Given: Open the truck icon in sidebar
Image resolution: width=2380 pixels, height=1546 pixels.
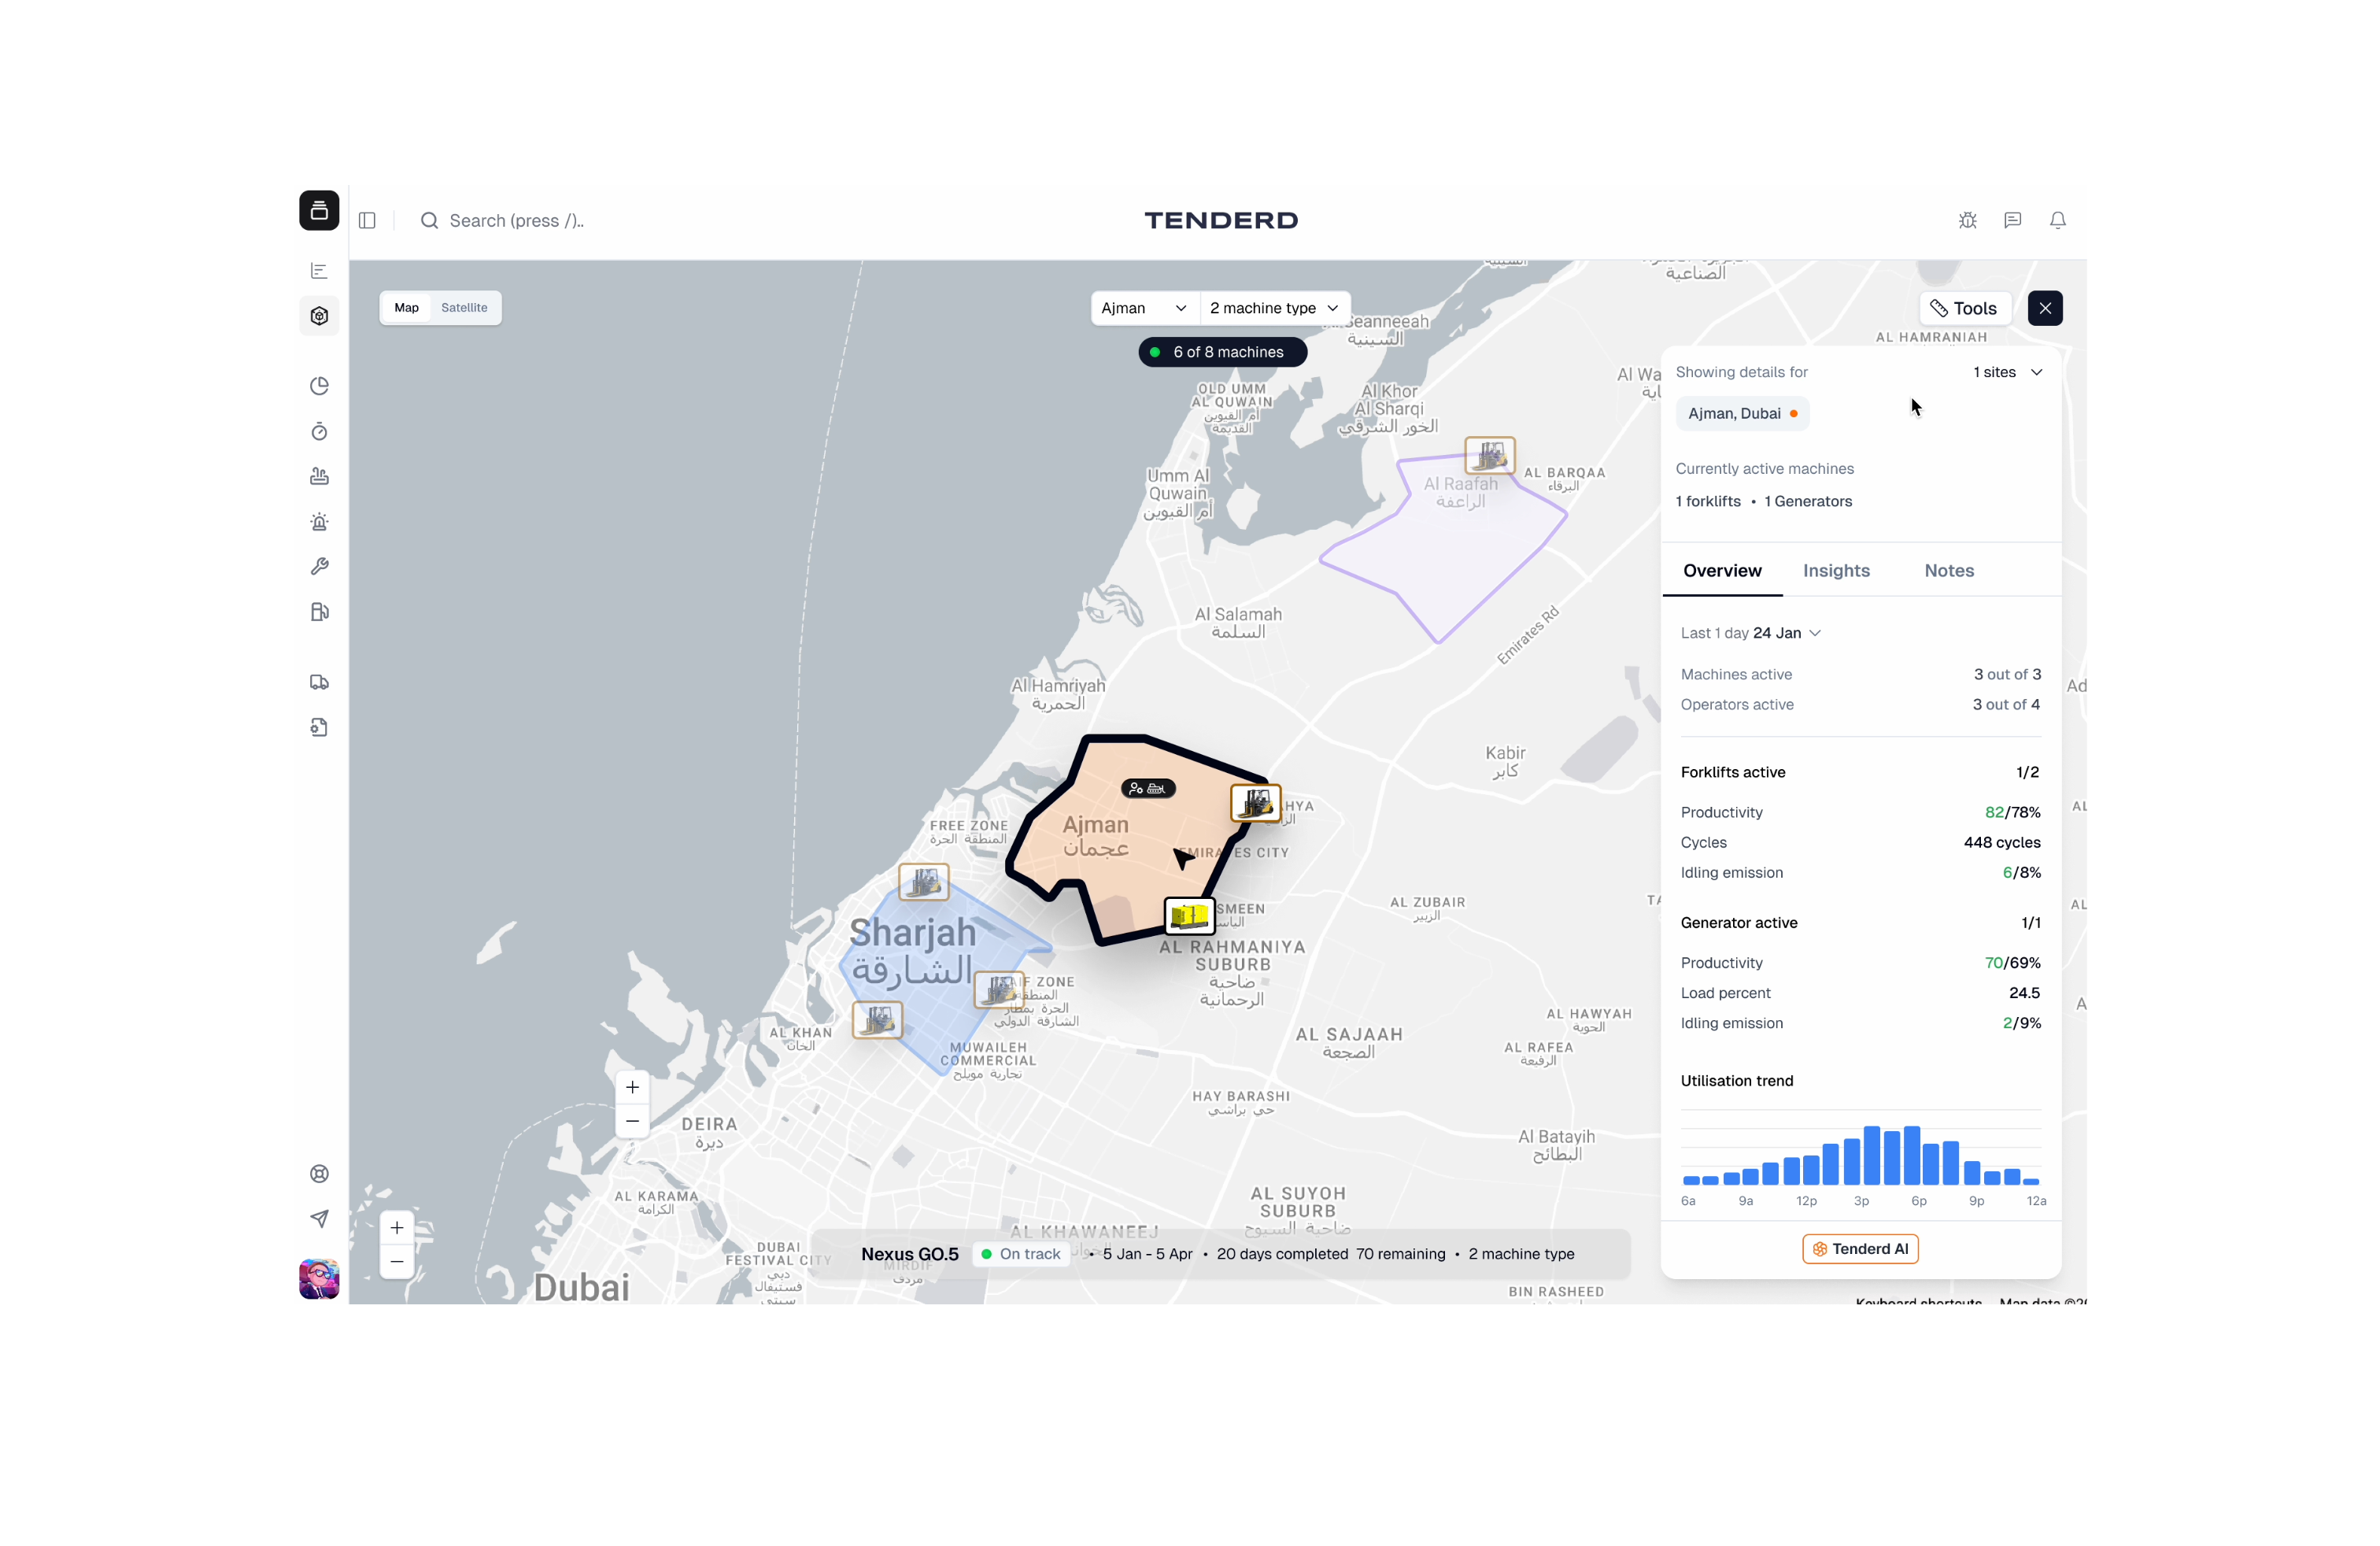Looking at the screenshot, I should [x=319, y=682].
